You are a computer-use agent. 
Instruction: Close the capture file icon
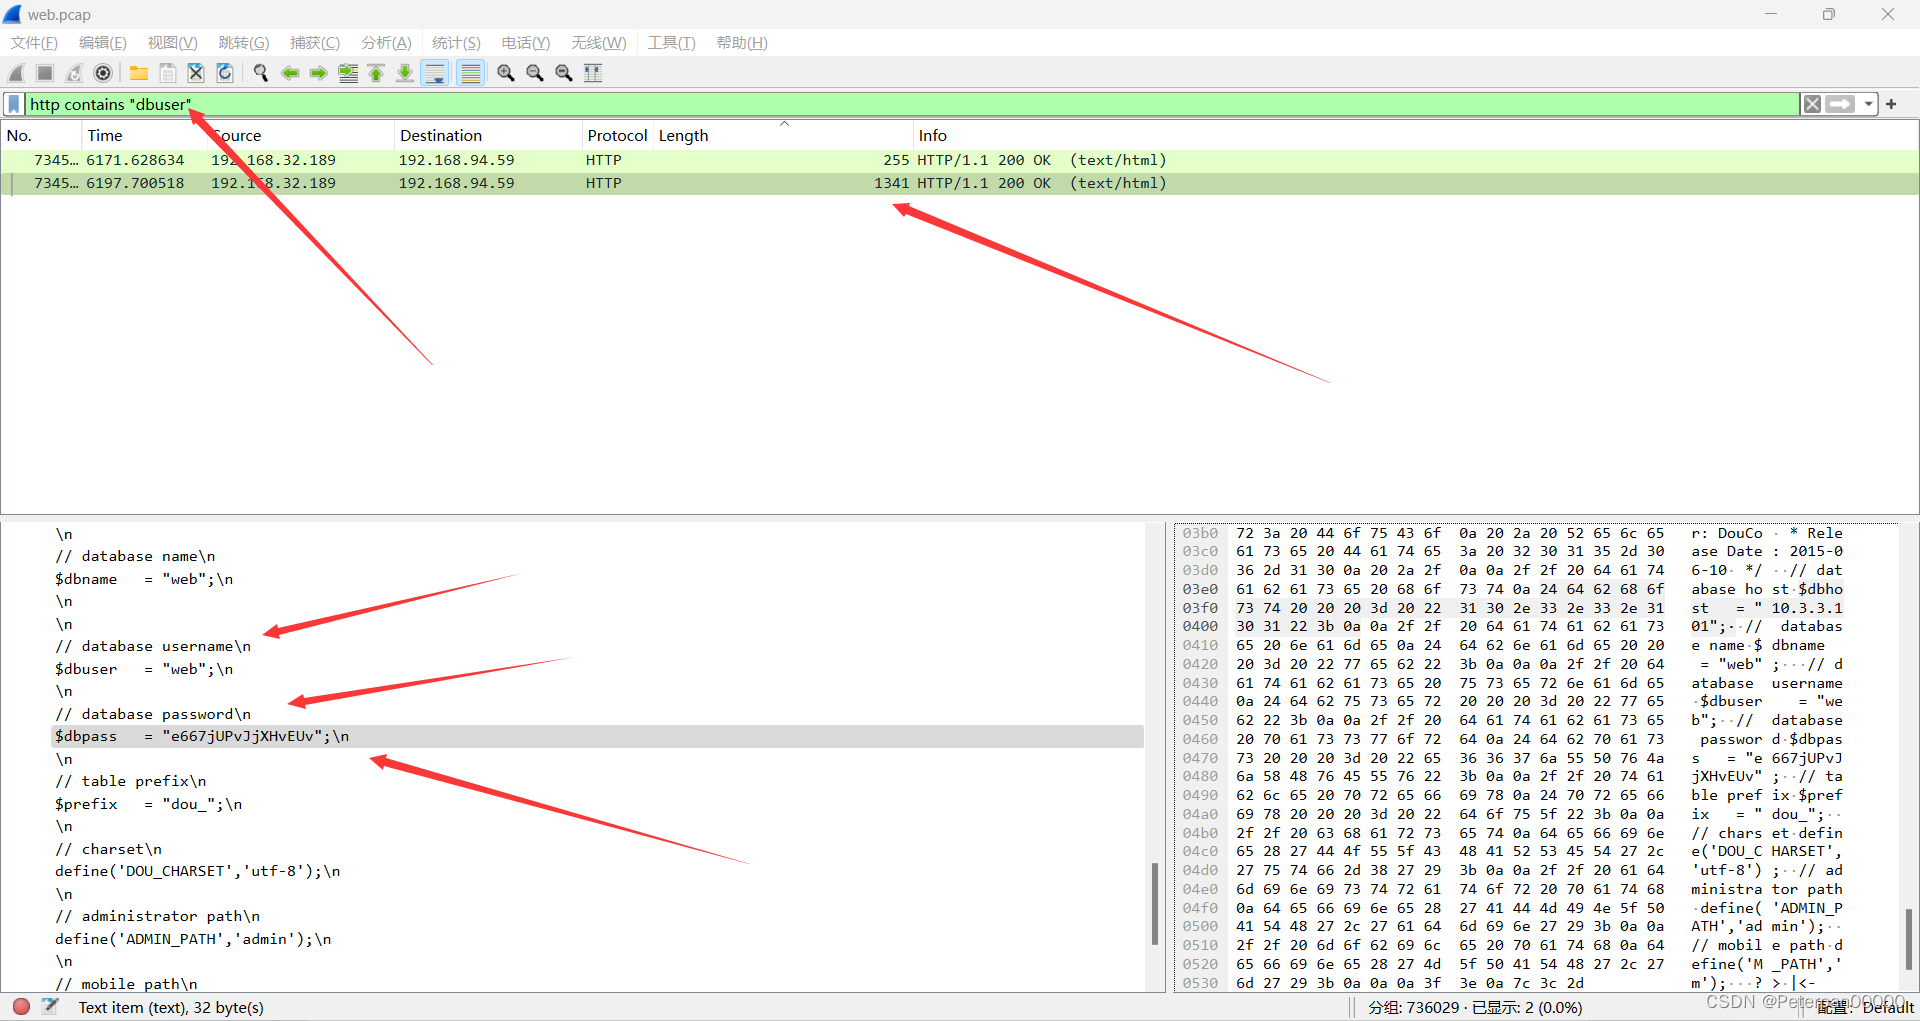[196, 73]
